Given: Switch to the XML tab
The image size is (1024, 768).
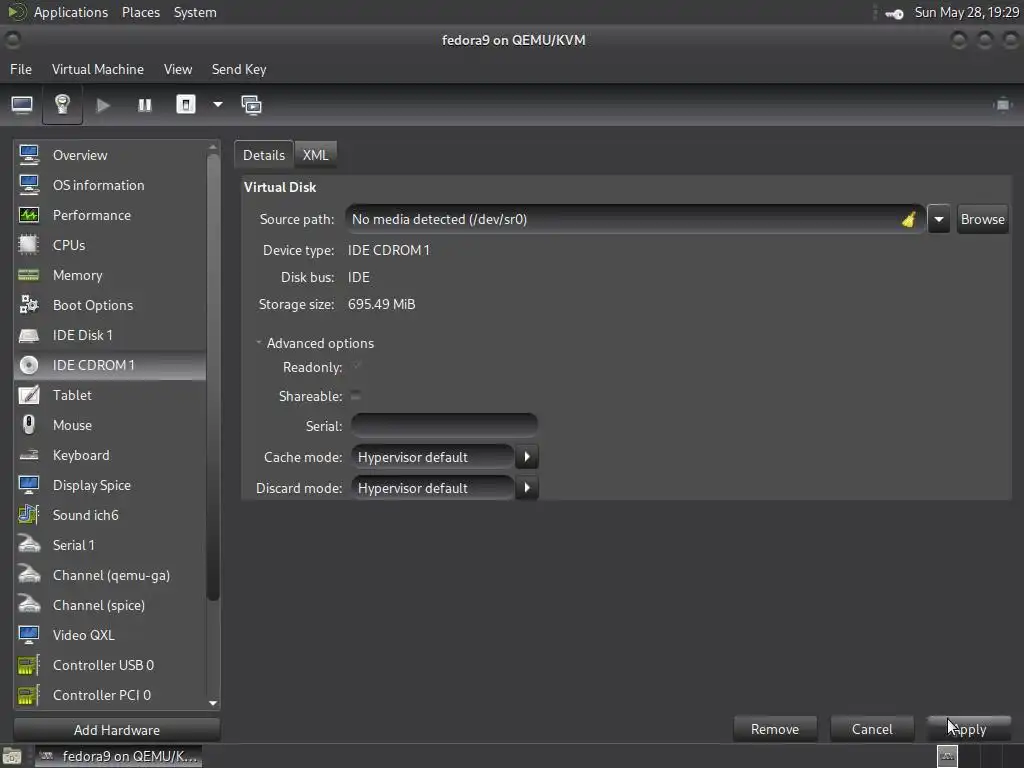Looking at the screenshot, I should click(x=315, y=155).
